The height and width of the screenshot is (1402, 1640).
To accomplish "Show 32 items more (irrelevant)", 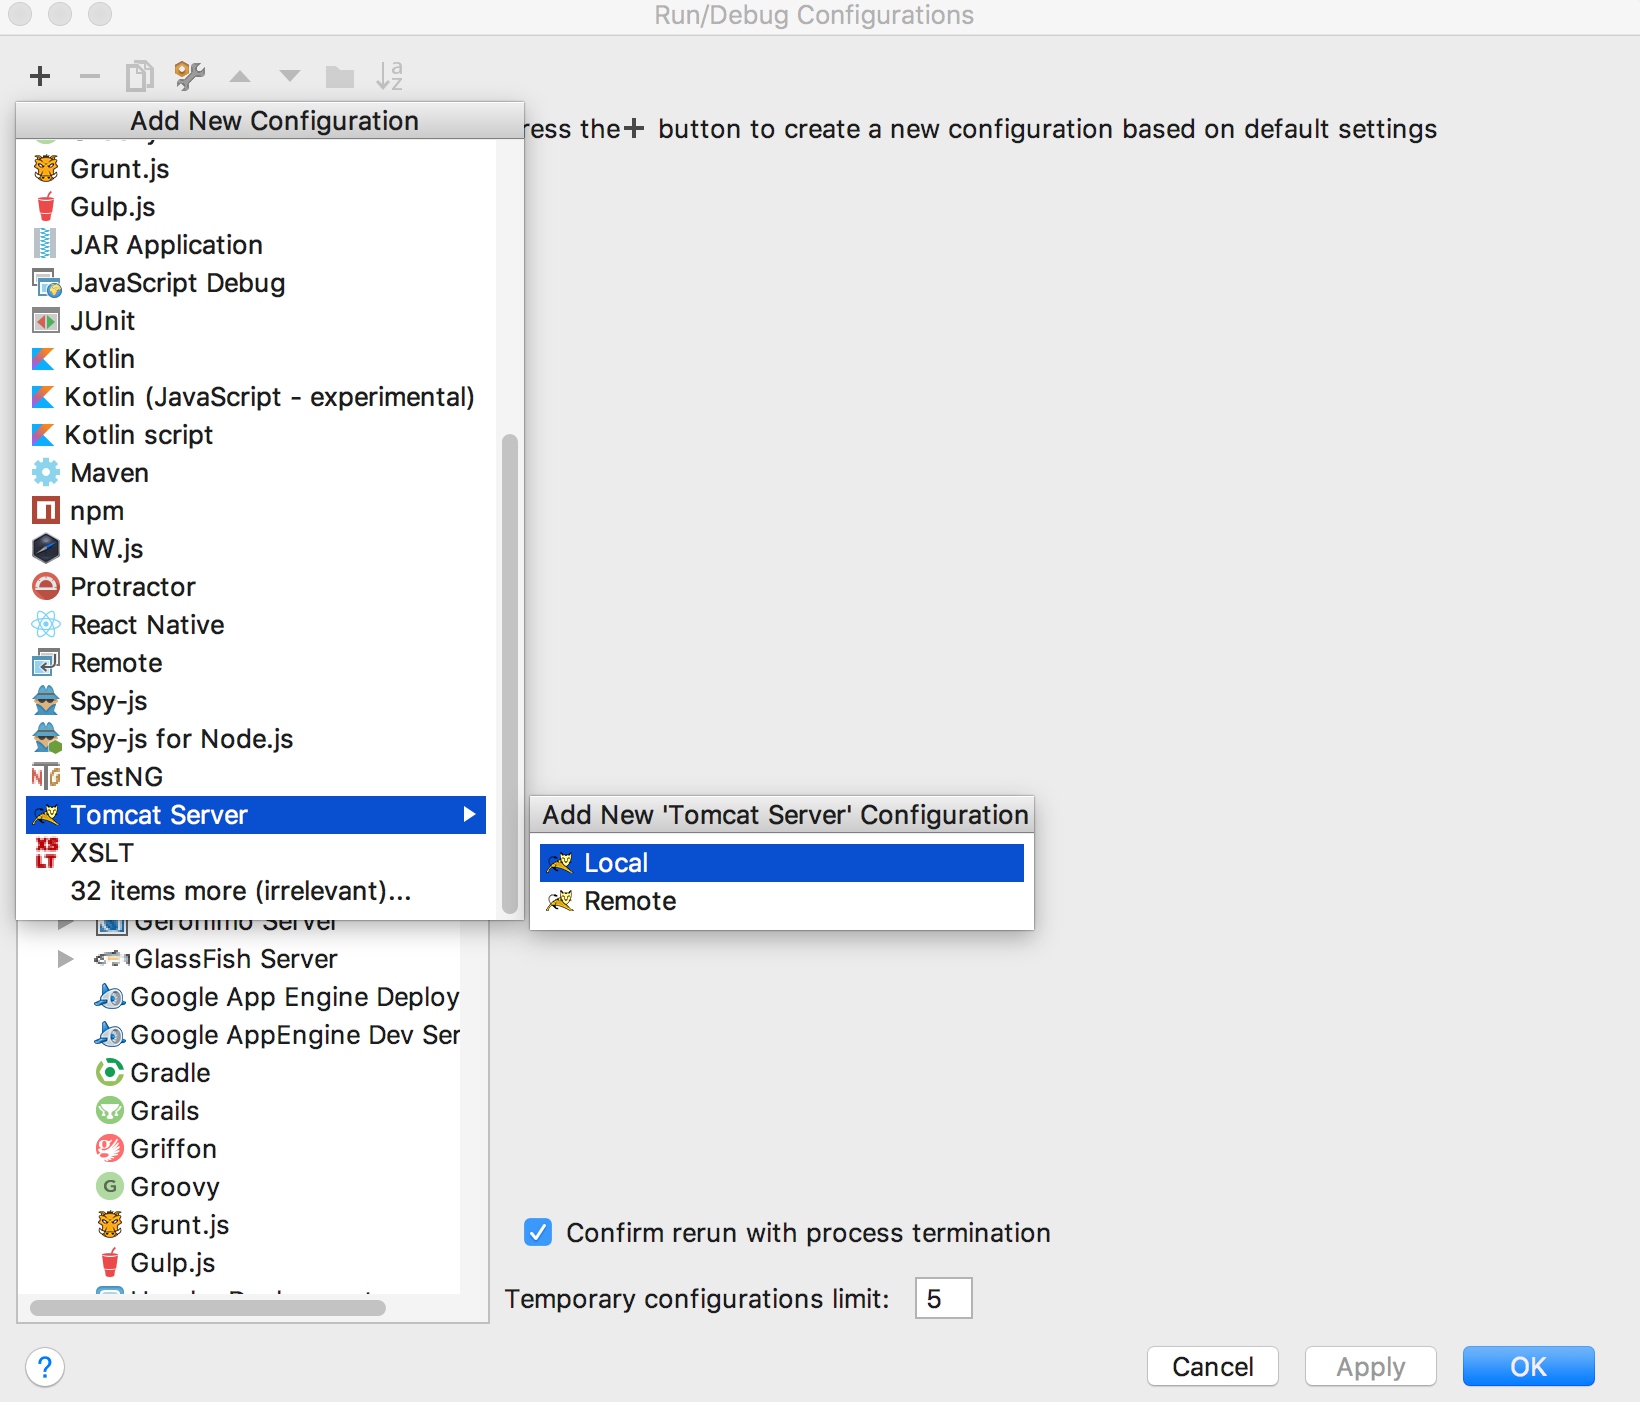I will pyautogui.click(x=256, y=891).
